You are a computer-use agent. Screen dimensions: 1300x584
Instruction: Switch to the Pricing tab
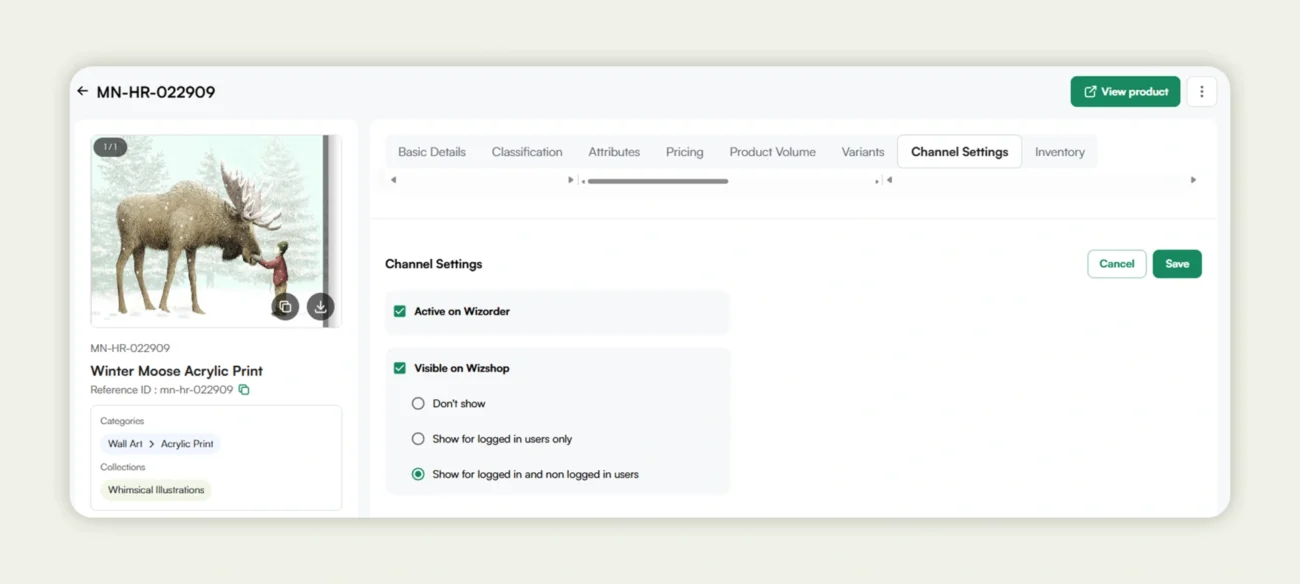click(684, 151)
